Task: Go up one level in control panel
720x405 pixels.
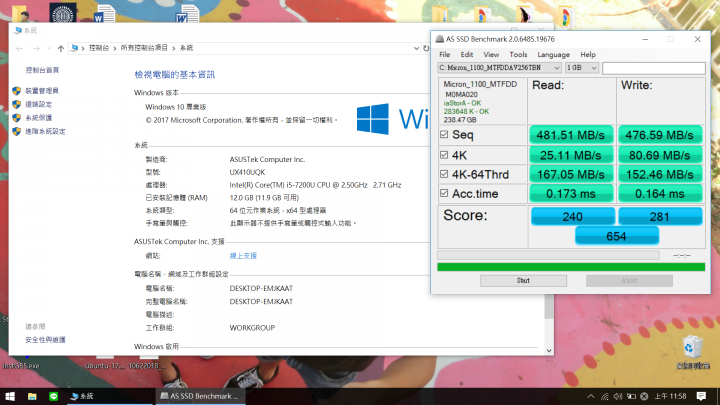Action: (61, 48)
